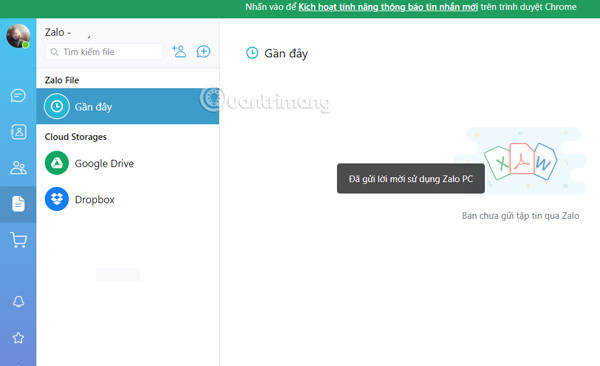The width and height of the screenshot is (600, 366).
Task: Click the Dropbox logo icon
Action: (57, 199)
